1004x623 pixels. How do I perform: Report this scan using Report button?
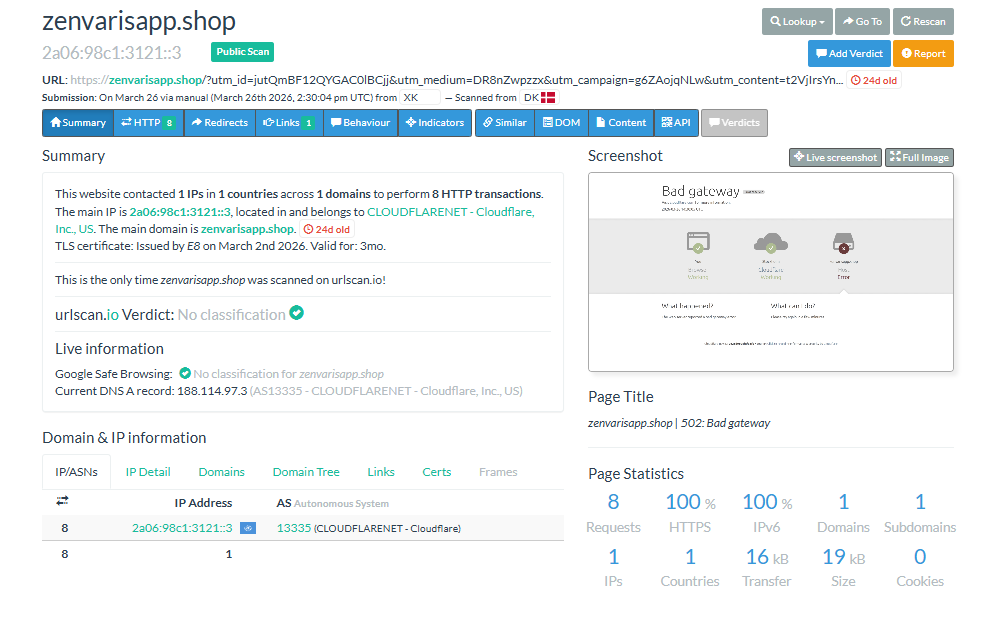923,53
